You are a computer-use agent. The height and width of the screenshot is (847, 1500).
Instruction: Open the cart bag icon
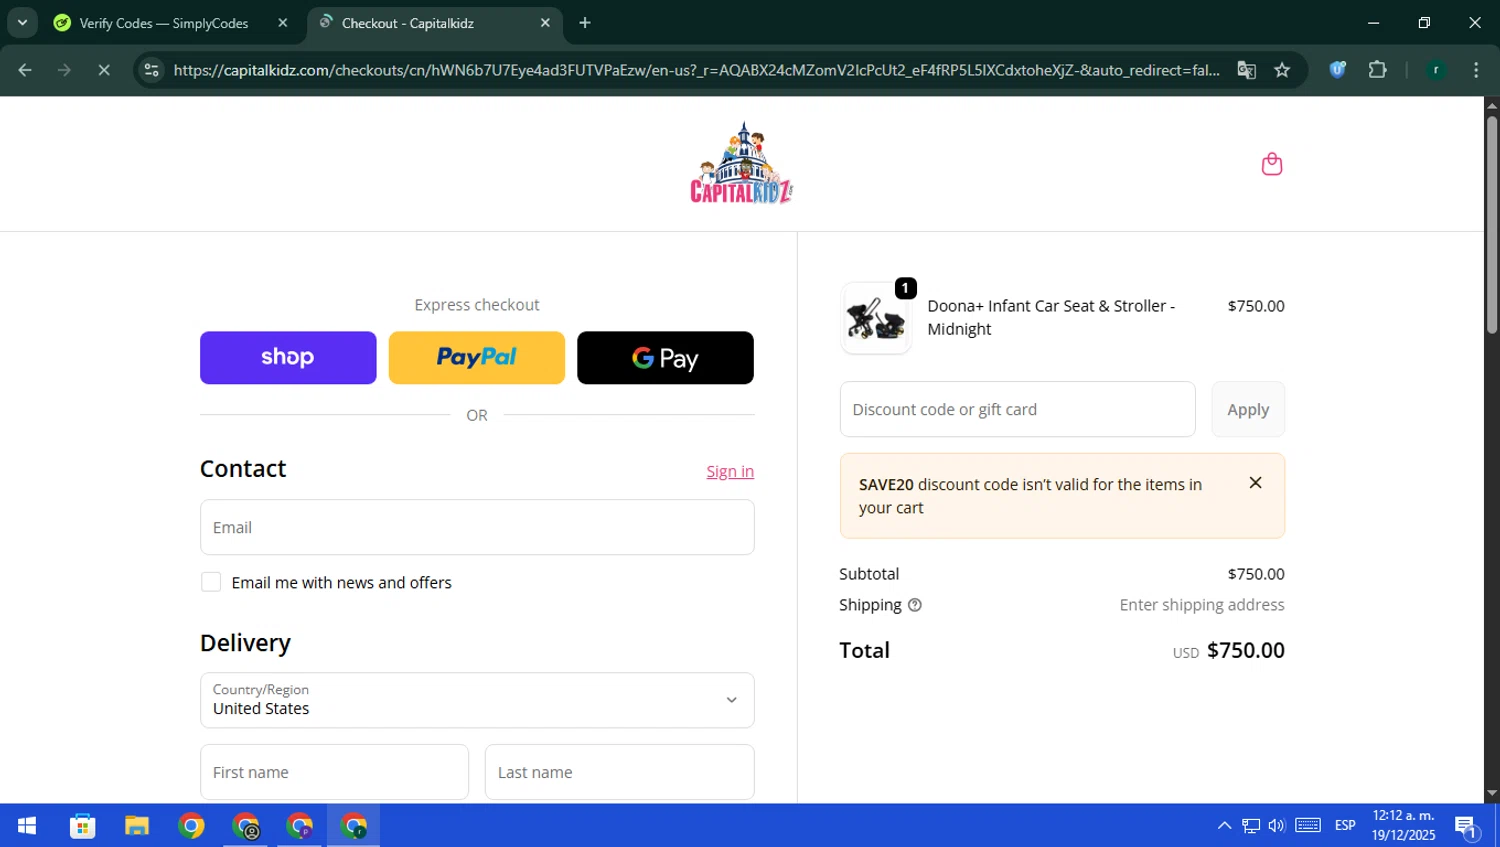pyautogui.click(x=1271, y=164)
